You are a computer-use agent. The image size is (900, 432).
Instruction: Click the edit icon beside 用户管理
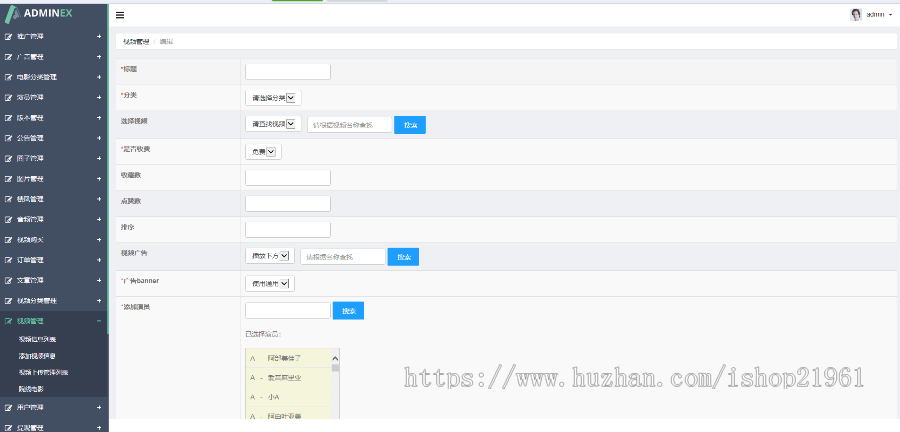click(8, 407)
